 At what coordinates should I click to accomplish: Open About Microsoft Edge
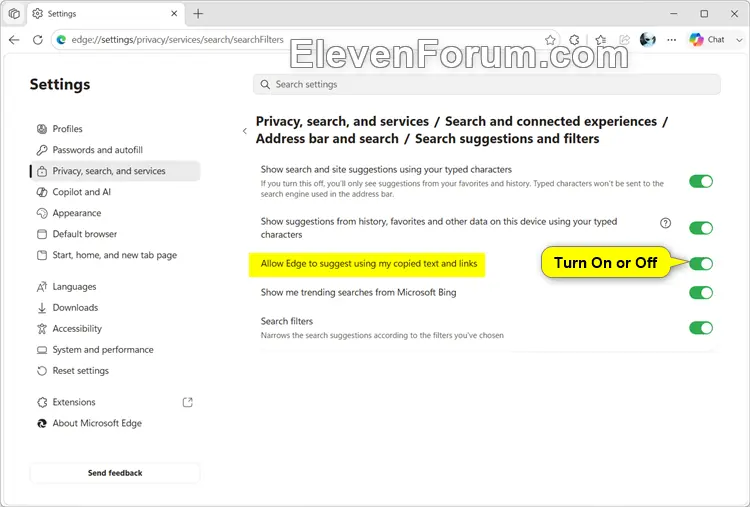click(115, 423)
